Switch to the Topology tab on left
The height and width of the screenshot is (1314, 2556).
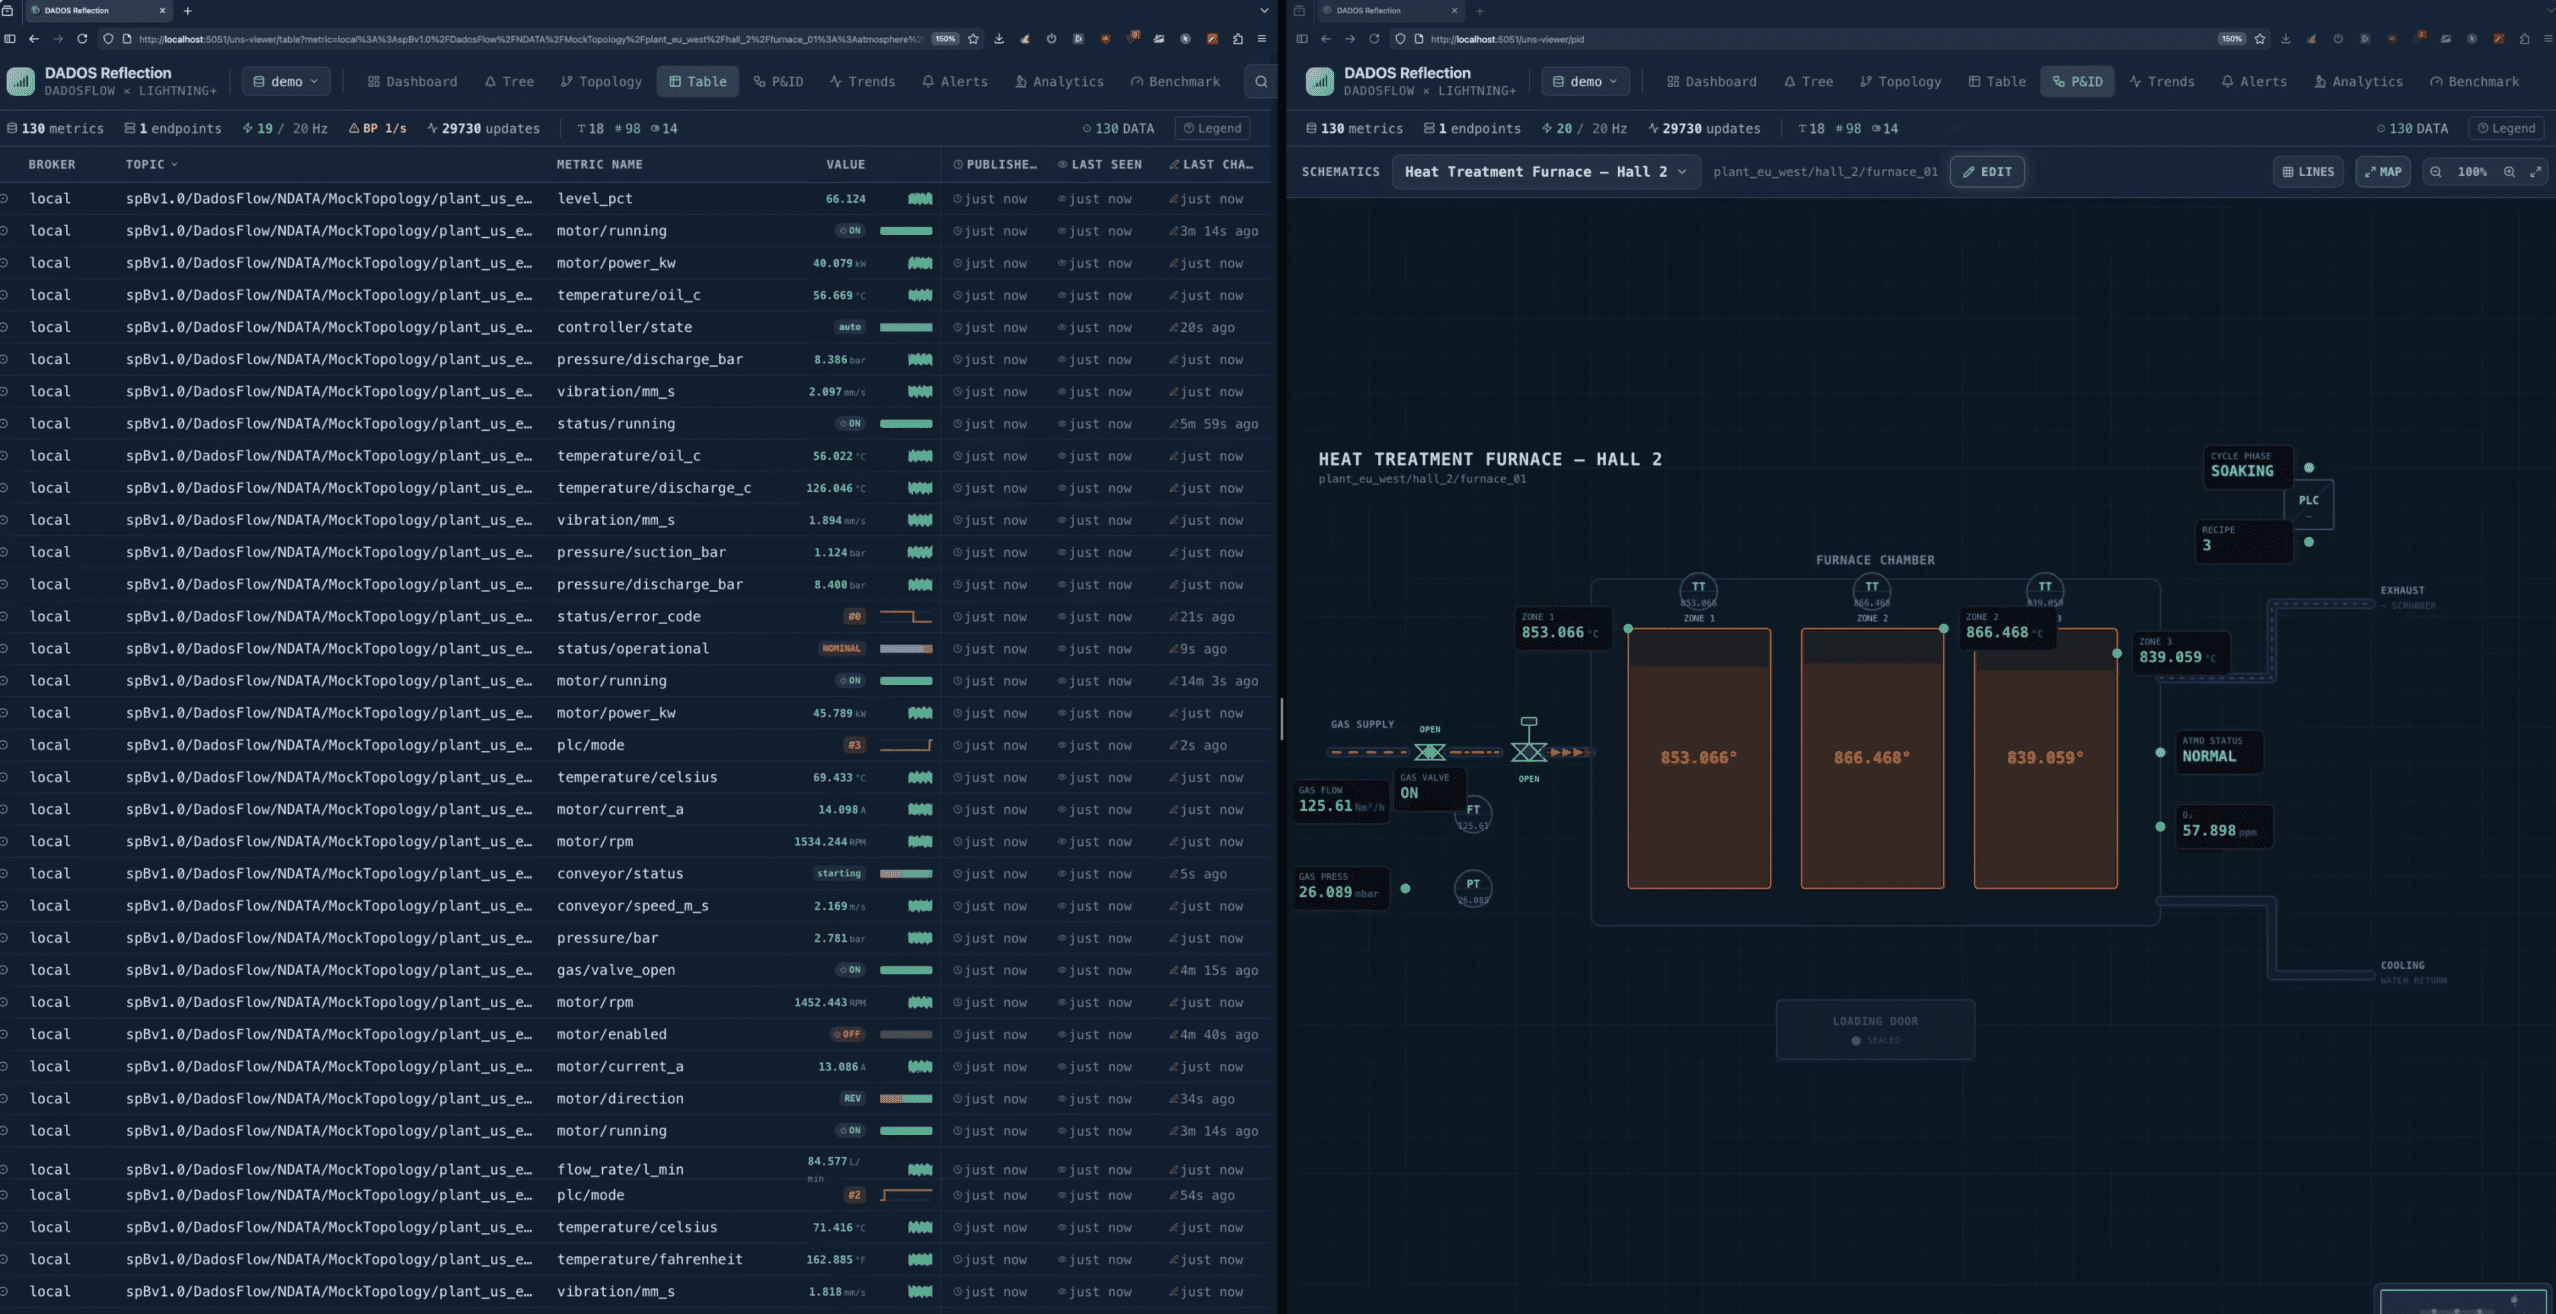point(601,82)
